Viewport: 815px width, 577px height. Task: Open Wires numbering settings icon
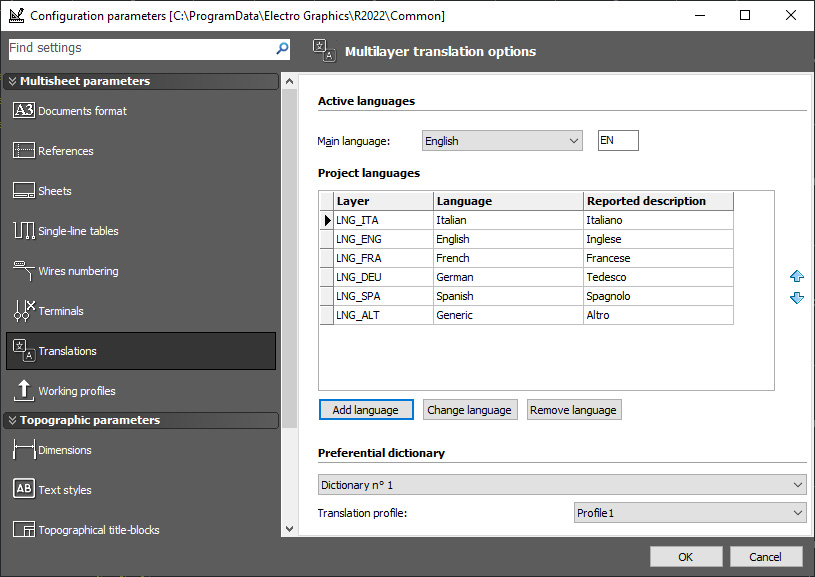(24, 270)
